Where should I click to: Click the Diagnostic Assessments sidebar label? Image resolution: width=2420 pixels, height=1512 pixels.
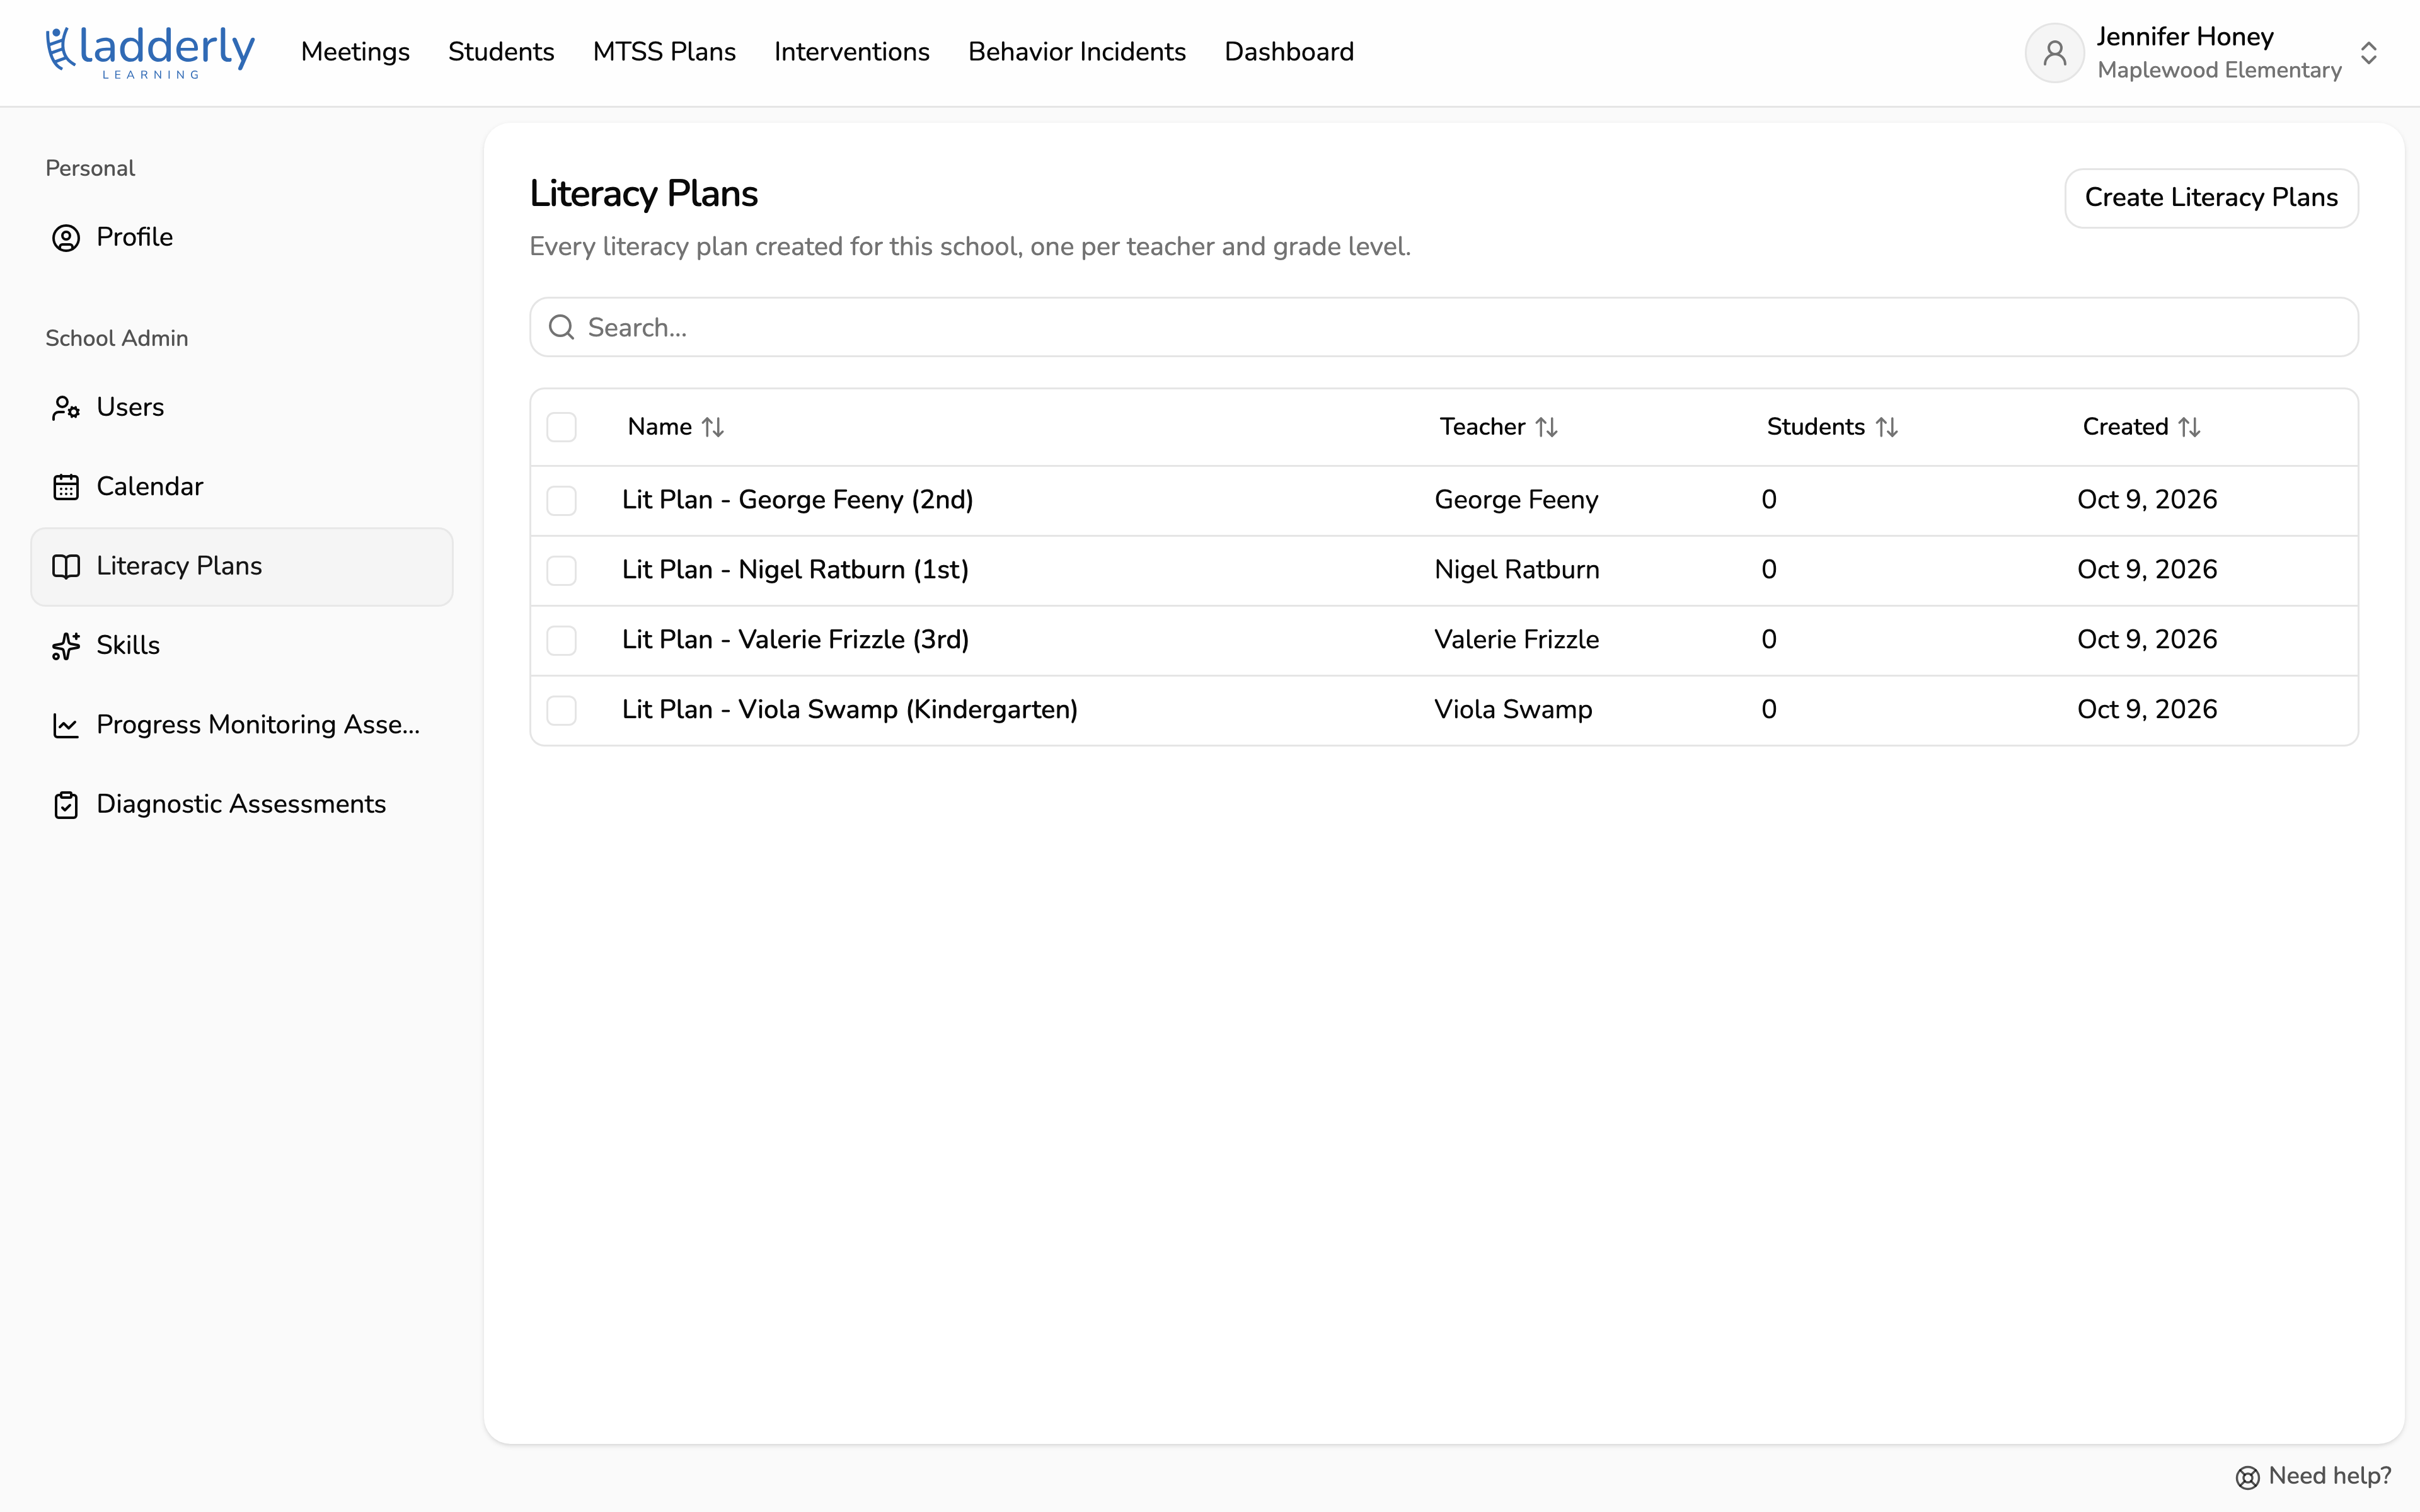241,805
